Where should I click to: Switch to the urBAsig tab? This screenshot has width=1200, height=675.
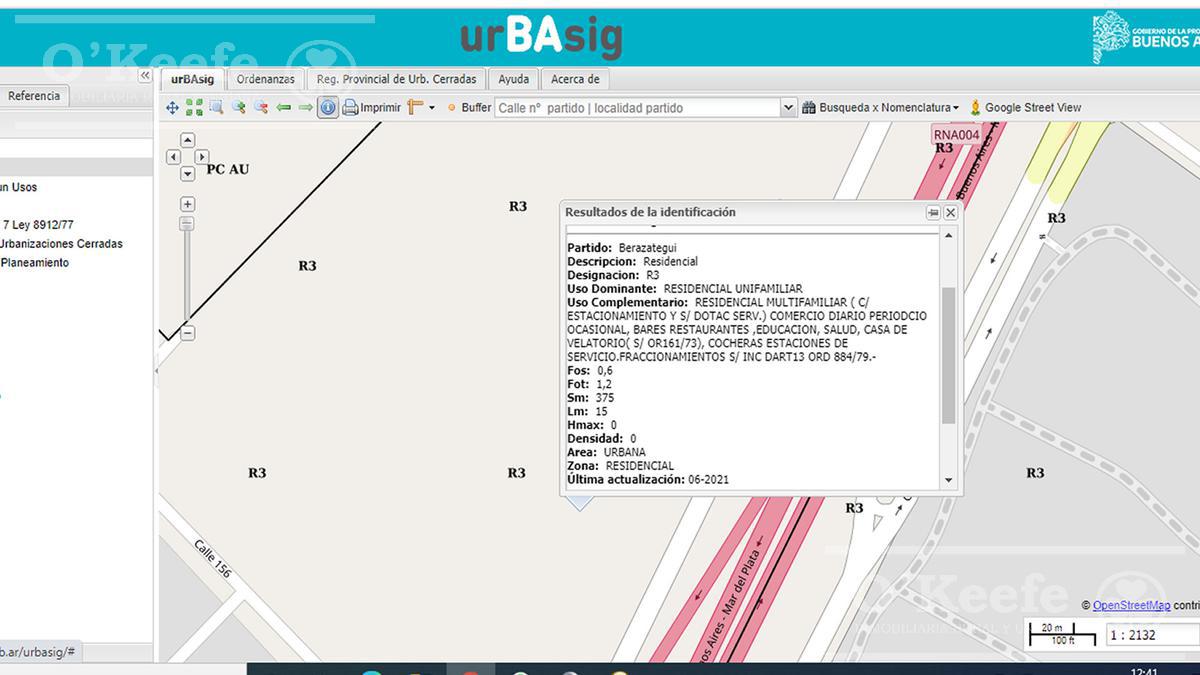192,79
